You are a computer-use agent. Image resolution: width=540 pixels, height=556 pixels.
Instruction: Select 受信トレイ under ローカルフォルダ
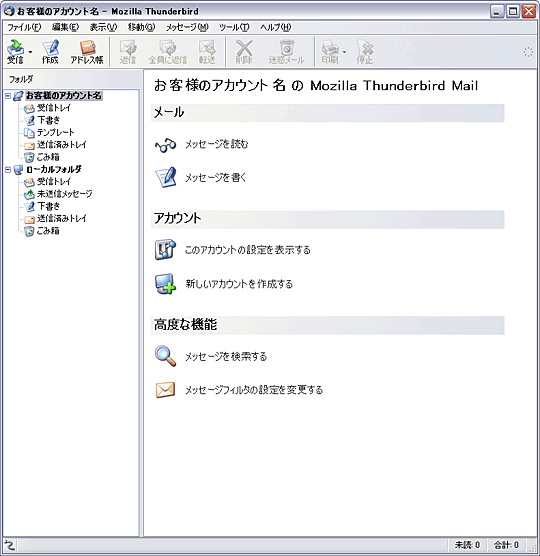pos(54,182)
